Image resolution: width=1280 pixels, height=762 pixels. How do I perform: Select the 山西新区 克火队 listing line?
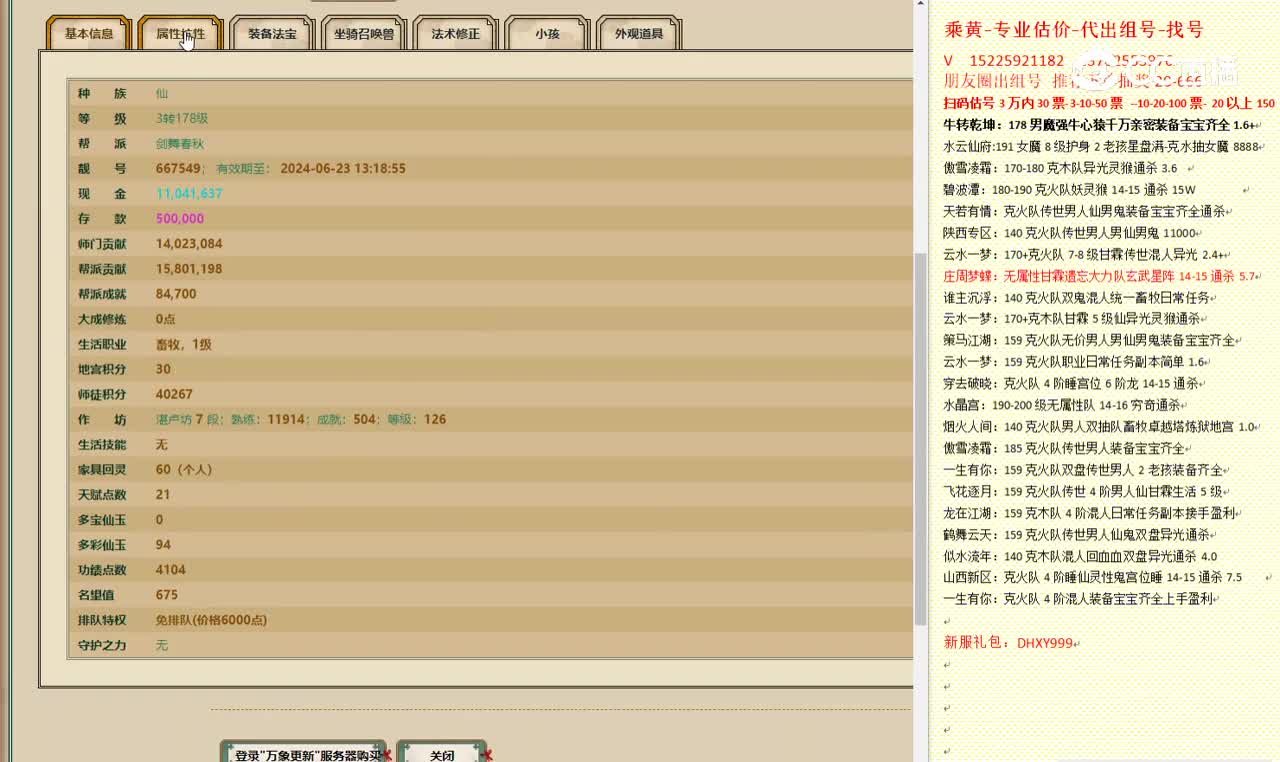click(1093, 578)
